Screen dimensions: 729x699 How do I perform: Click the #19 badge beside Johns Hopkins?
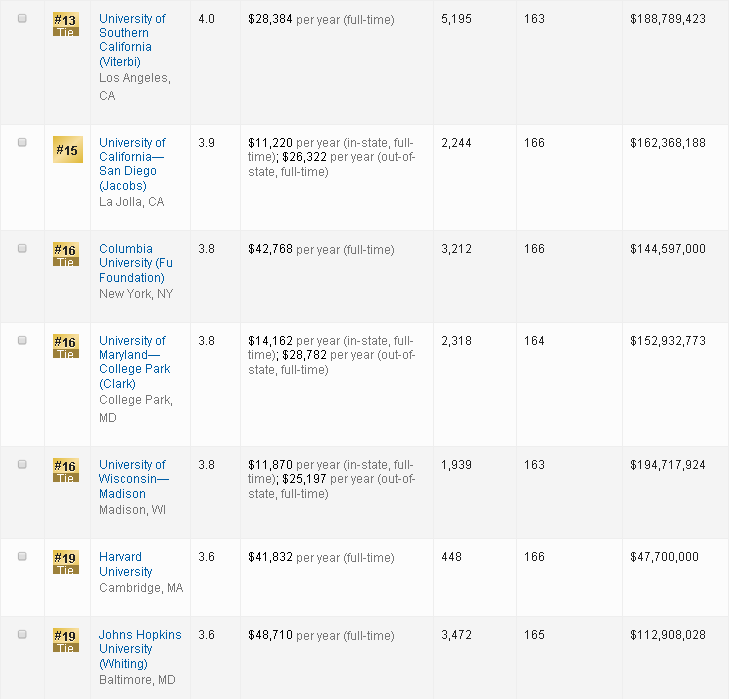65,640
